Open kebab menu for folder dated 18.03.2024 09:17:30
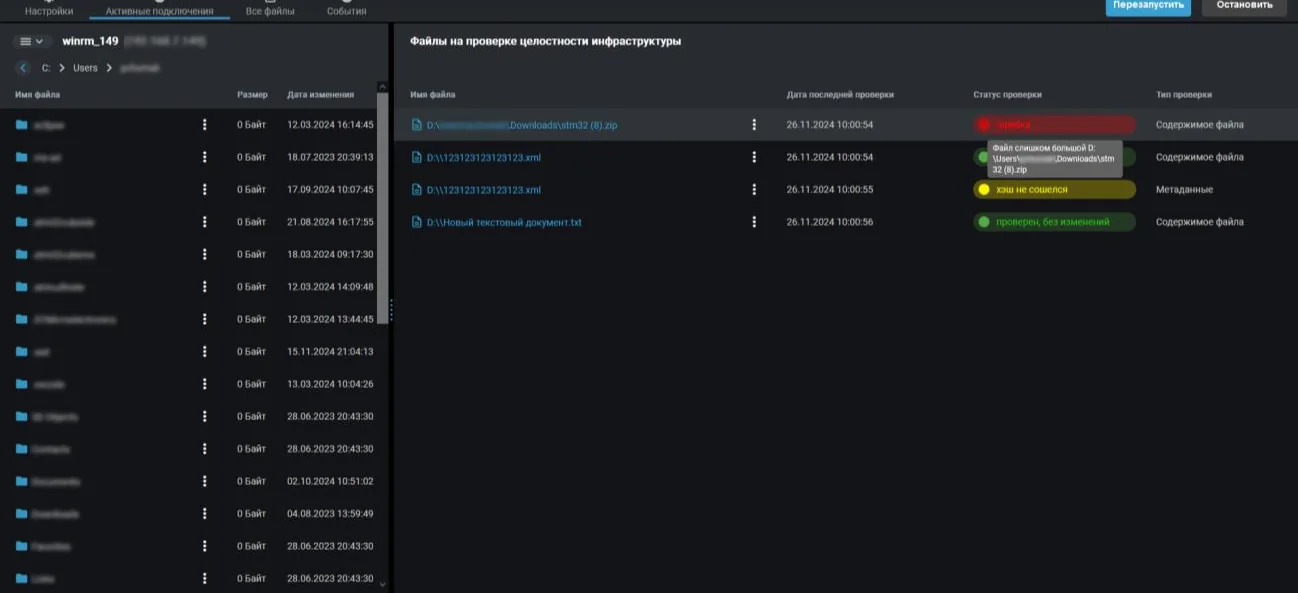The width and height of the screenshot is (1298, 593). (205, 254)
